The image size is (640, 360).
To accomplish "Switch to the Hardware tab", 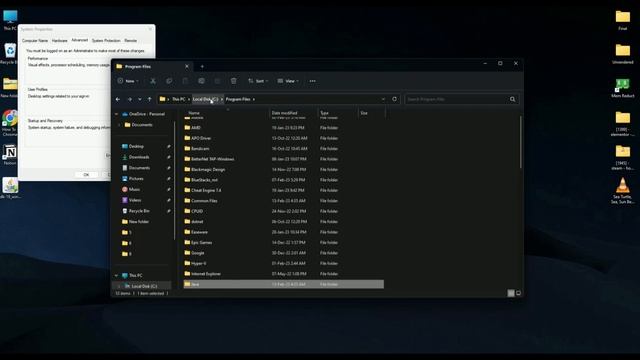I will pos(60,40).
